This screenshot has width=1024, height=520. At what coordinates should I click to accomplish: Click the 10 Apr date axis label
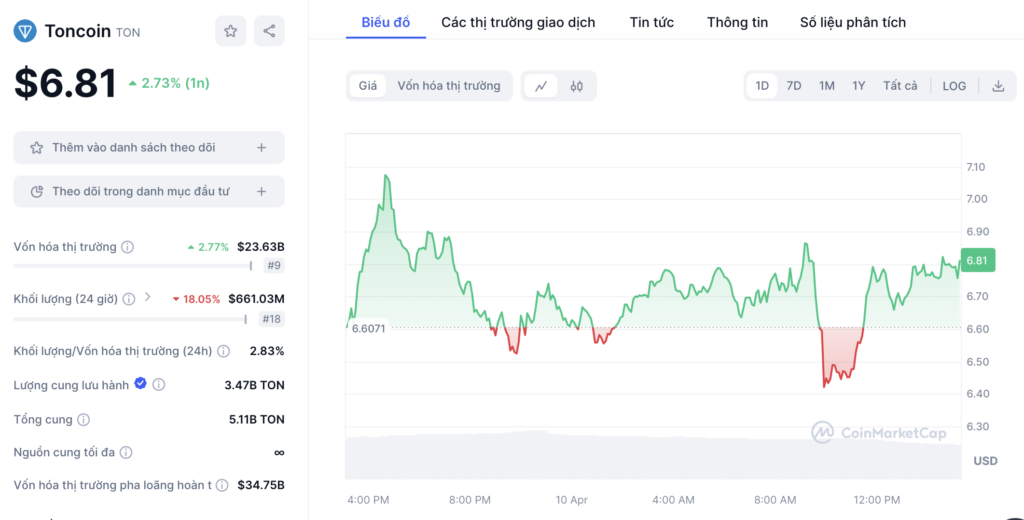coord(571,500)
